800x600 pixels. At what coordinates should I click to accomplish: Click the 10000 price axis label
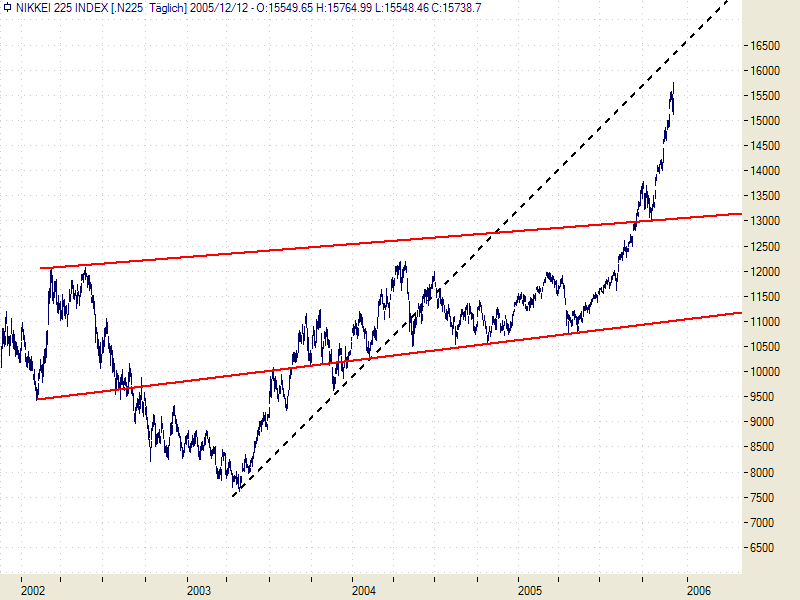pos(765,372)
